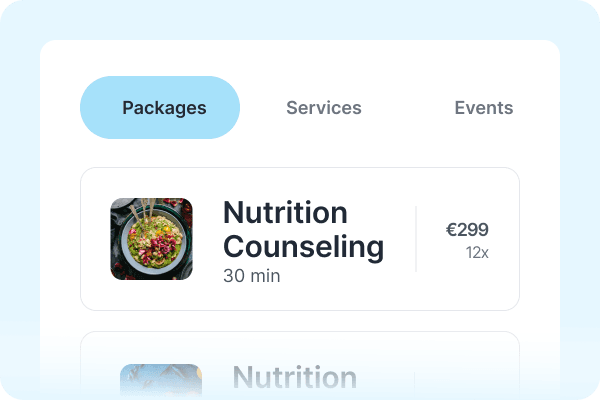Screen dimensions: 600x400
Task: Click empty space right of 30 min label
Action: (340, 276)
